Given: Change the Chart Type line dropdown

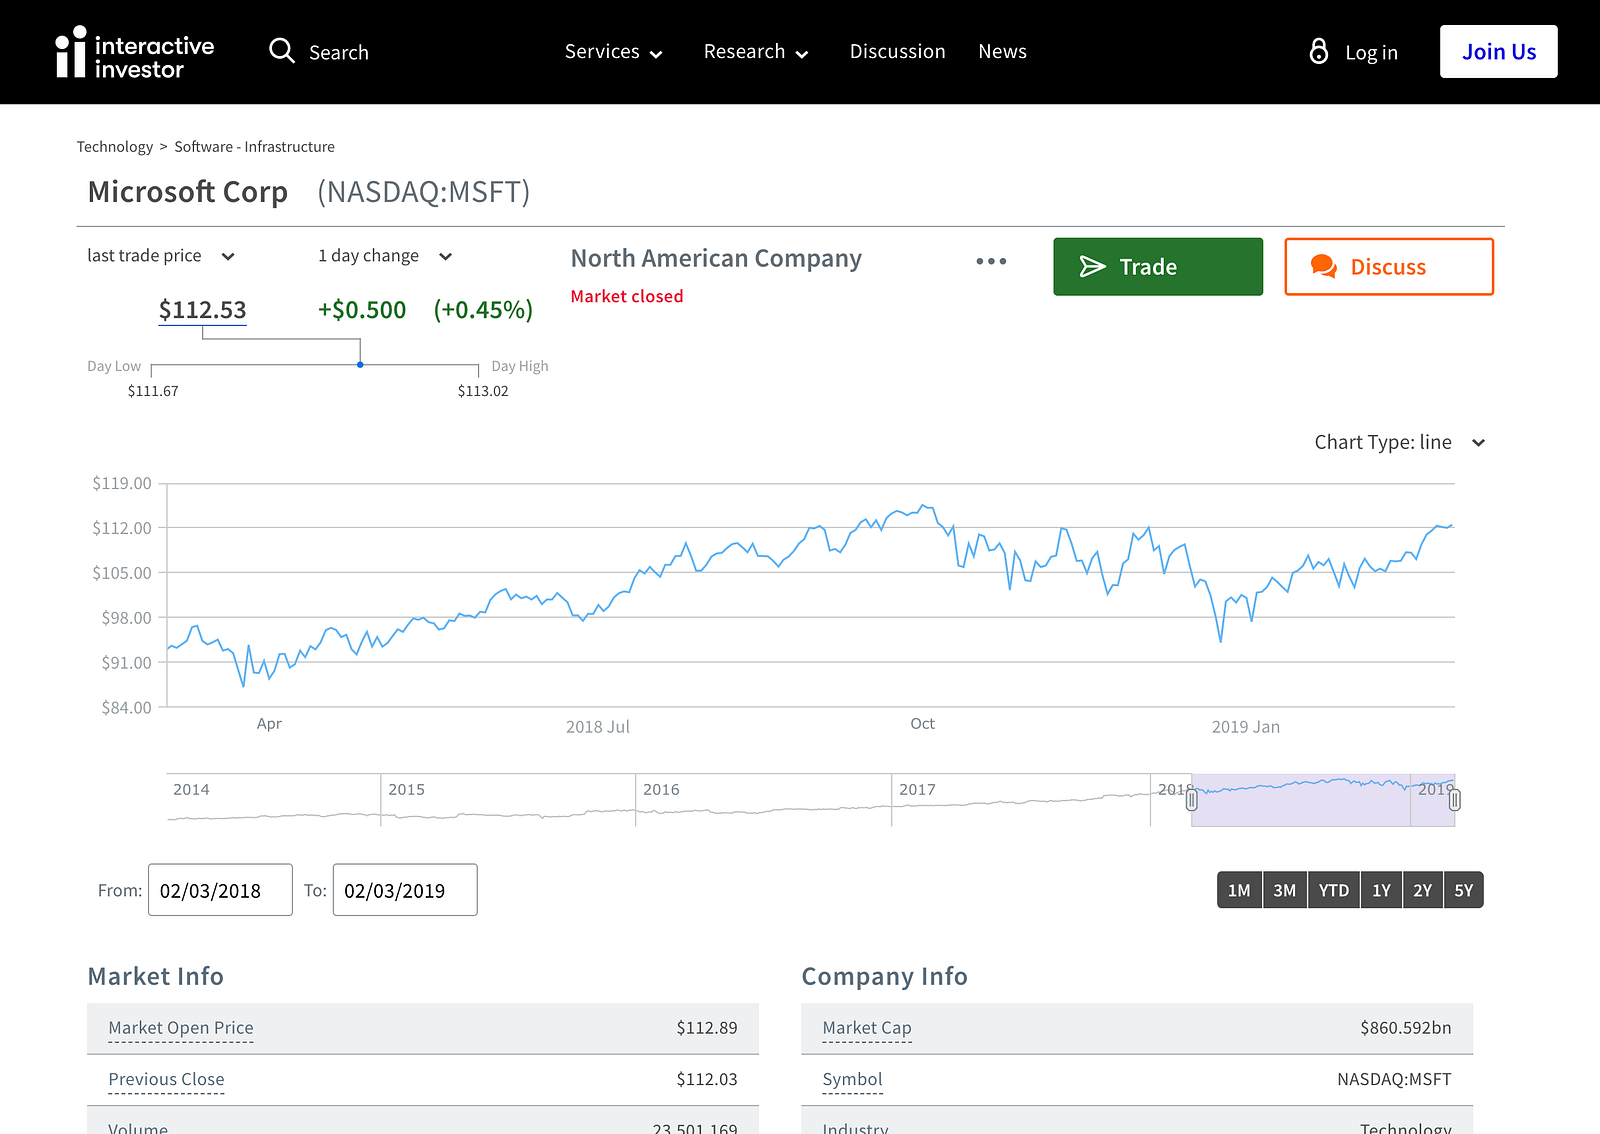Looking at the screenshot, I should (1399, 442).
